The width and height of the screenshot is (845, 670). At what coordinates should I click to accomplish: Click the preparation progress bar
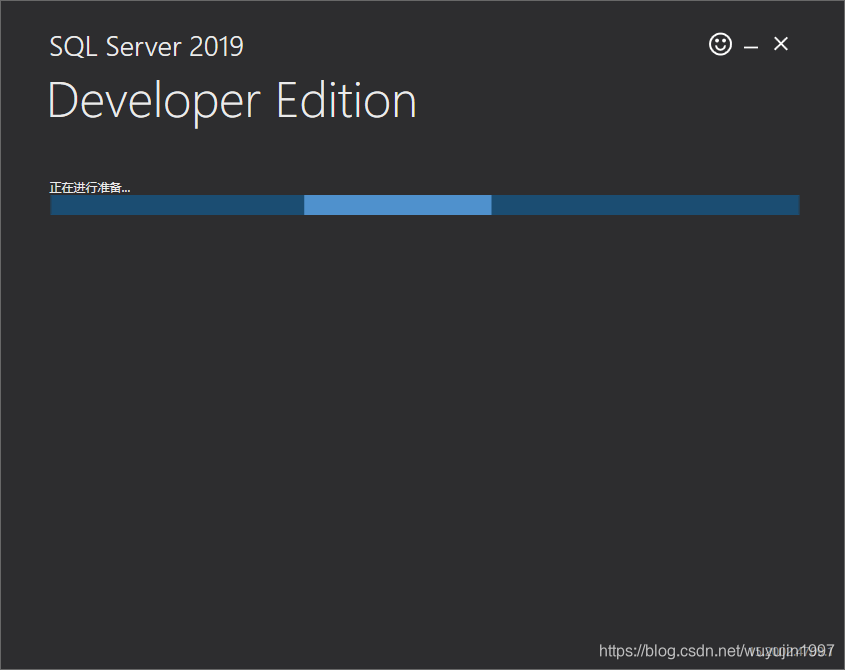coord(425,205)
